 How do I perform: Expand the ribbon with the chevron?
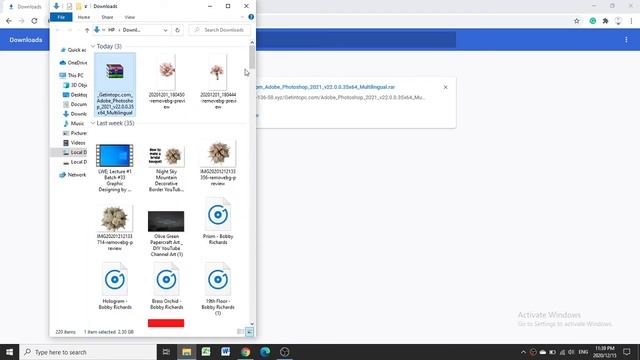(x=242, y=17)
